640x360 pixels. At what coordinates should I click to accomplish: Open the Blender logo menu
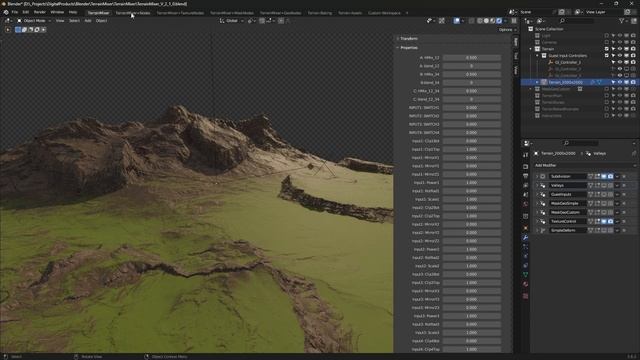[6, 12]
